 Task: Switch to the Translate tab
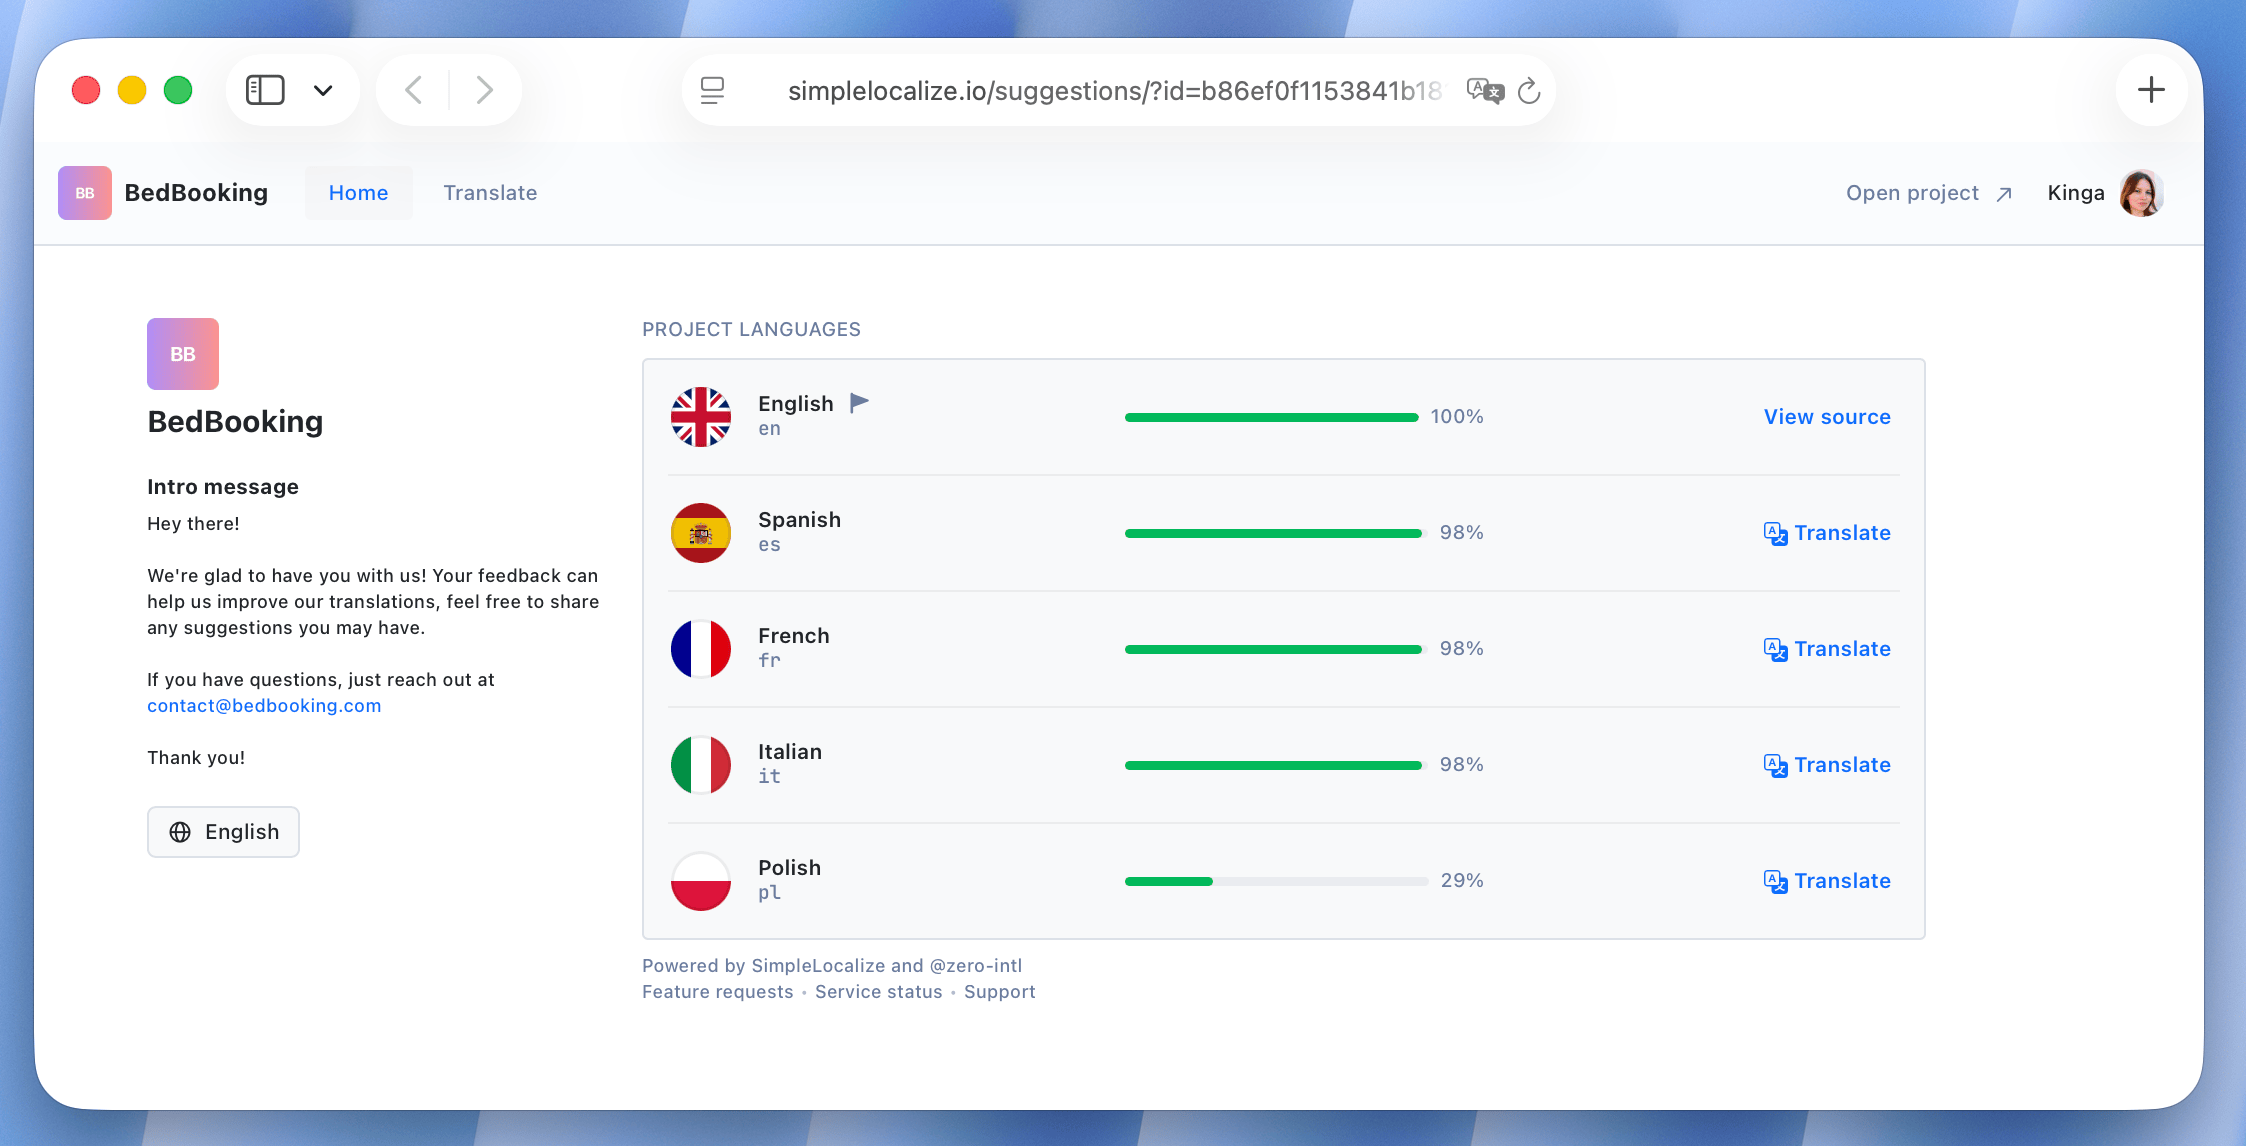pos(490,193)
